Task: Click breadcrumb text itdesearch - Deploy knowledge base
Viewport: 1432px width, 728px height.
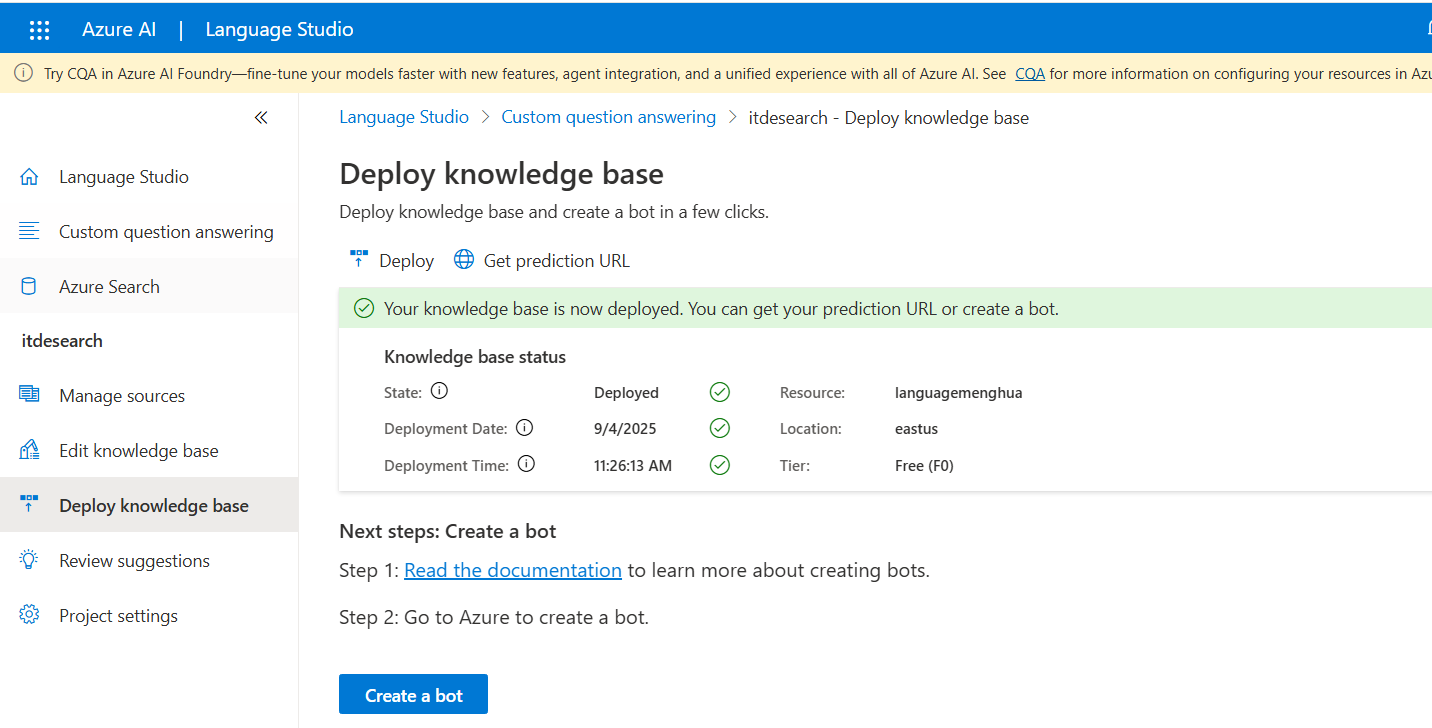Action: (889, 118)
